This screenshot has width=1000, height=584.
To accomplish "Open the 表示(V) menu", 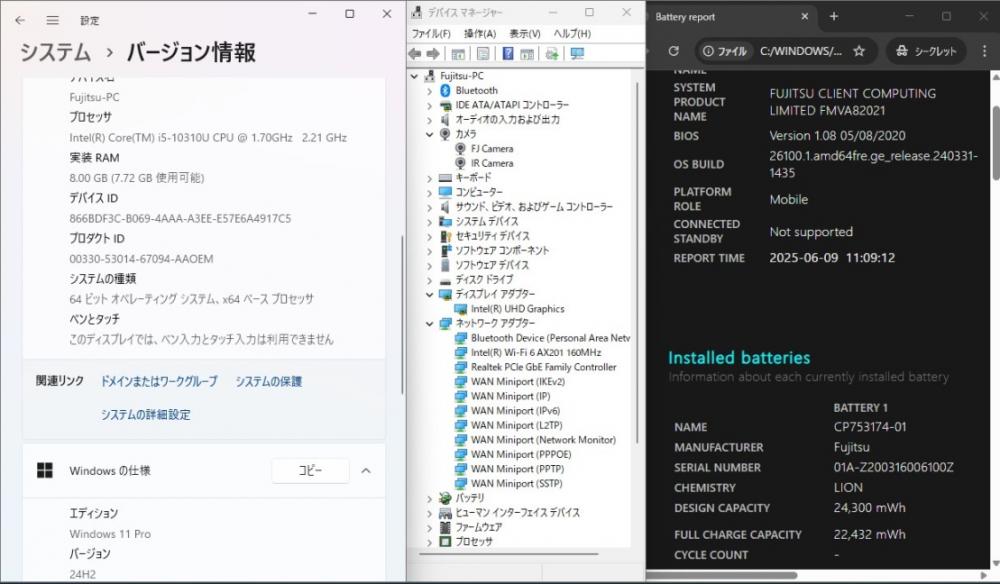I will (x=525, y=34).
